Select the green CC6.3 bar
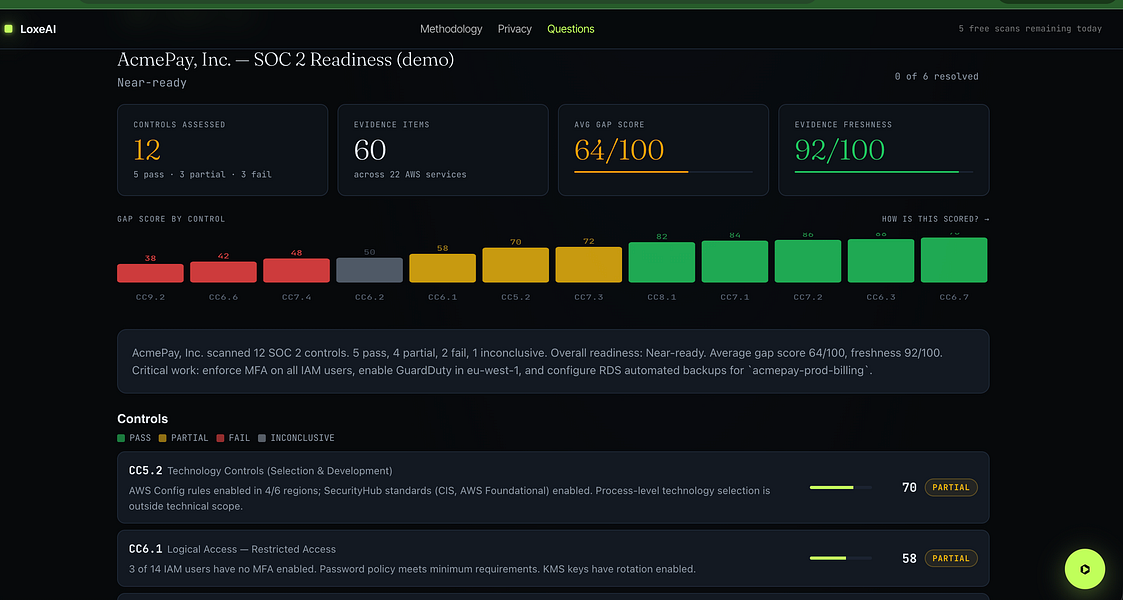Image resolution: width=1123 pixels, height=600 pixels. (881, 261)
